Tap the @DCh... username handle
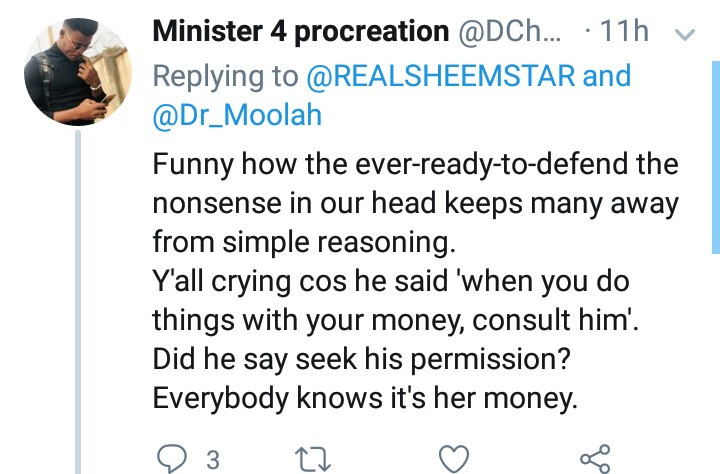This screenshot has height=474, width=720. click(x=510, y=32)
